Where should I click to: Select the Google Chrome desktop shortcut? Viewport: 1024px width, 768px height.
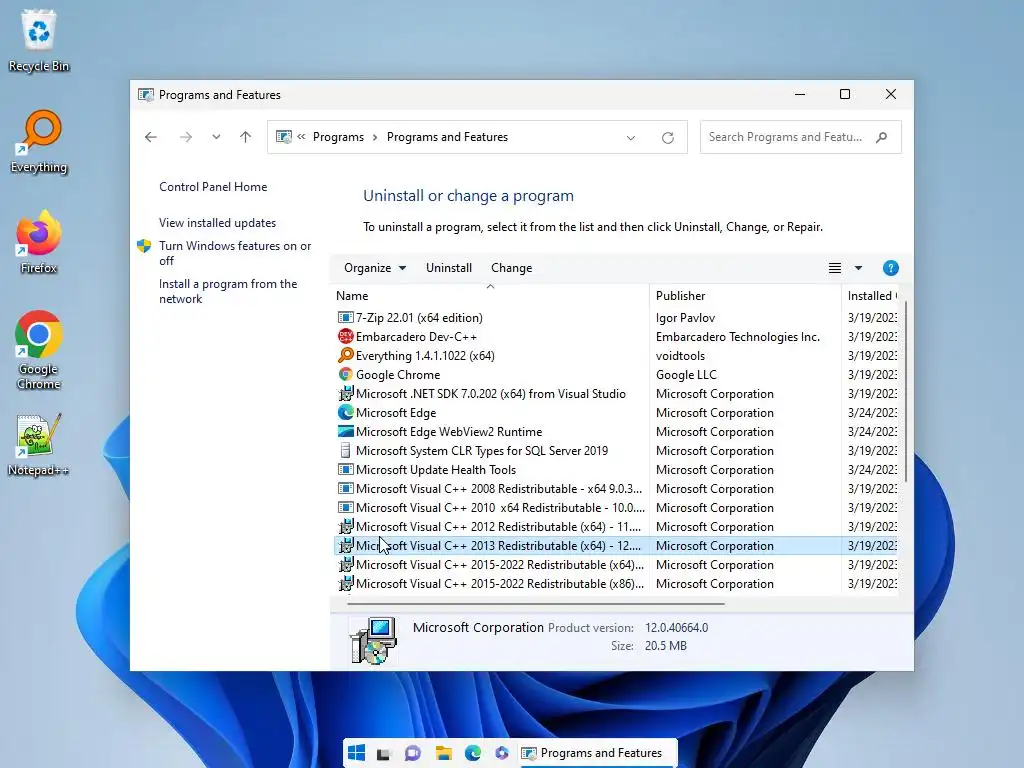point(39,351)
